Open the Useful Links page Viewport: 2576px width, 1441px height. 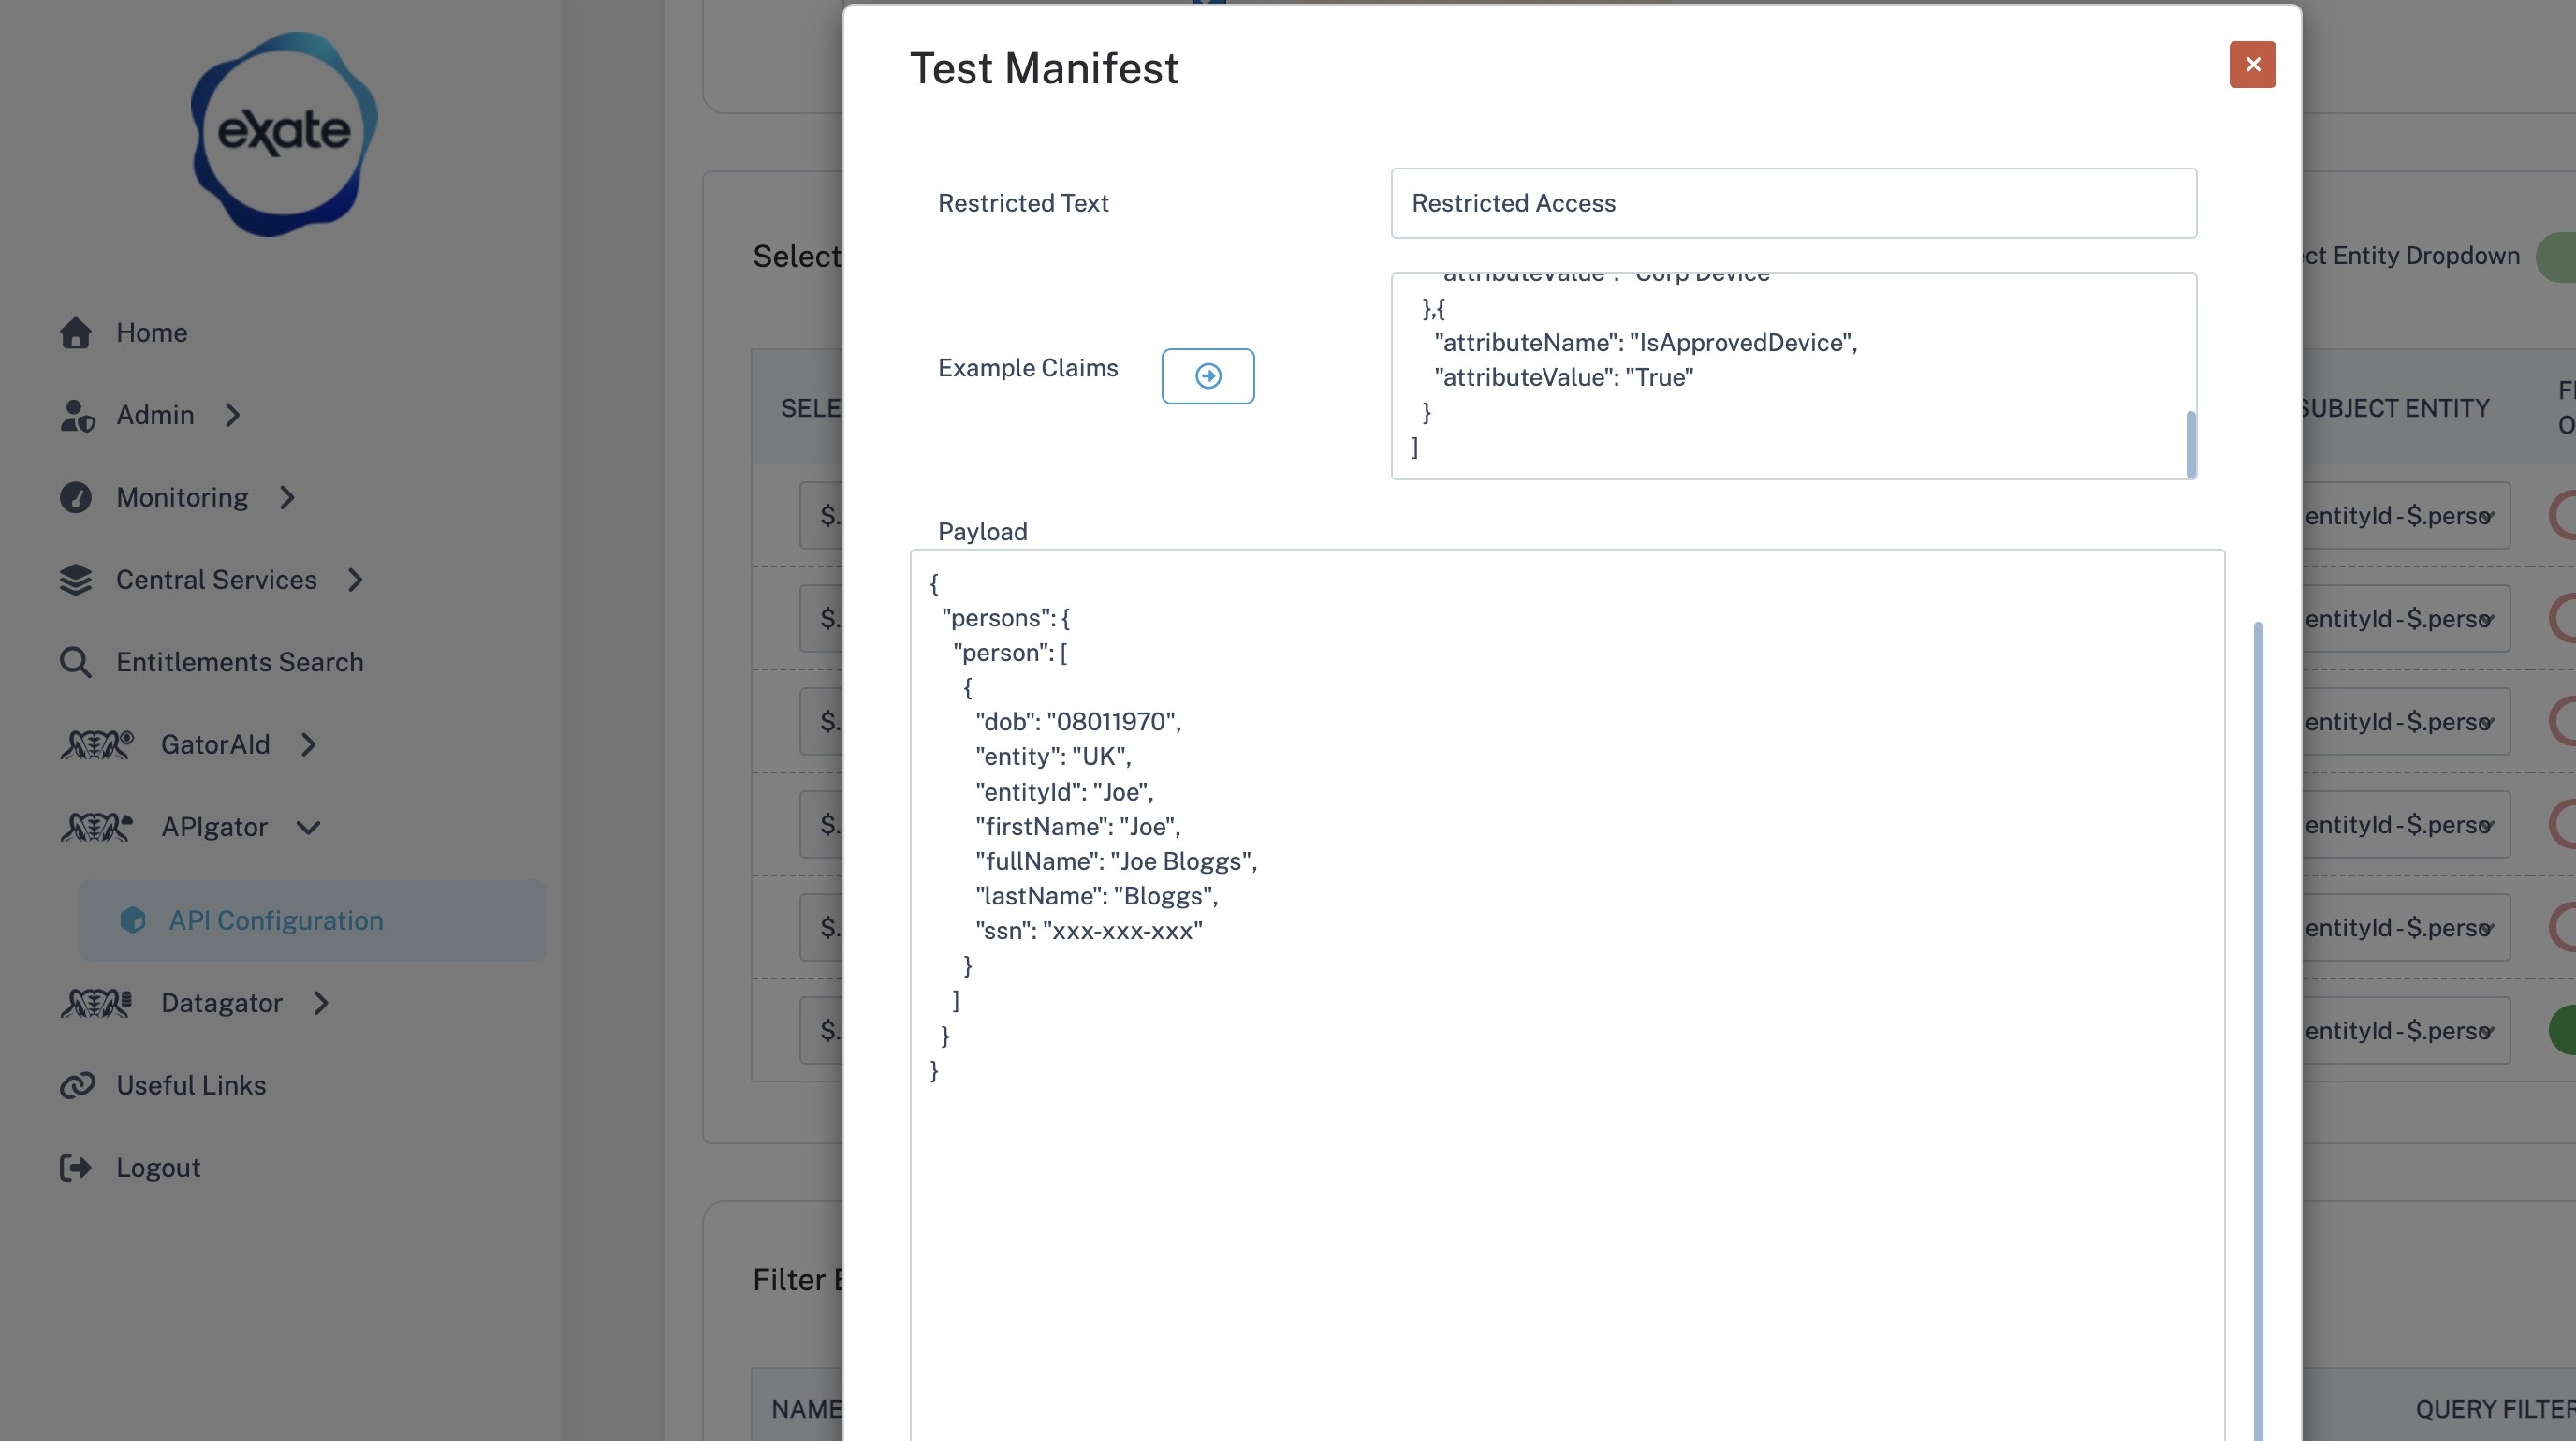pos(191,1085)
